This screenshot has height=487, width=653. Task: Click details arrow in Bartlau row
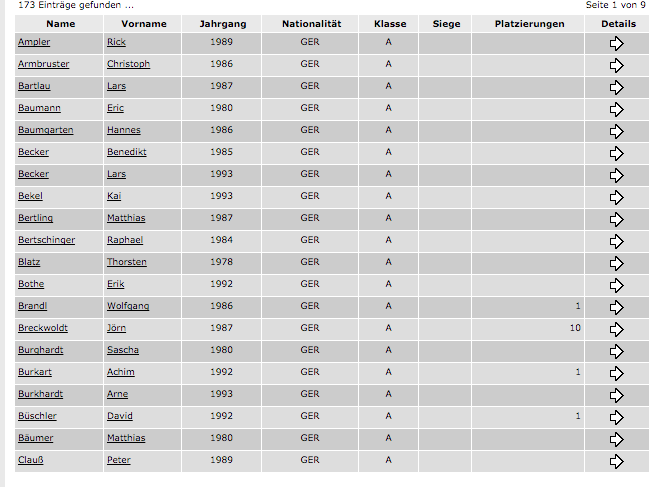[x=616, y=87]
